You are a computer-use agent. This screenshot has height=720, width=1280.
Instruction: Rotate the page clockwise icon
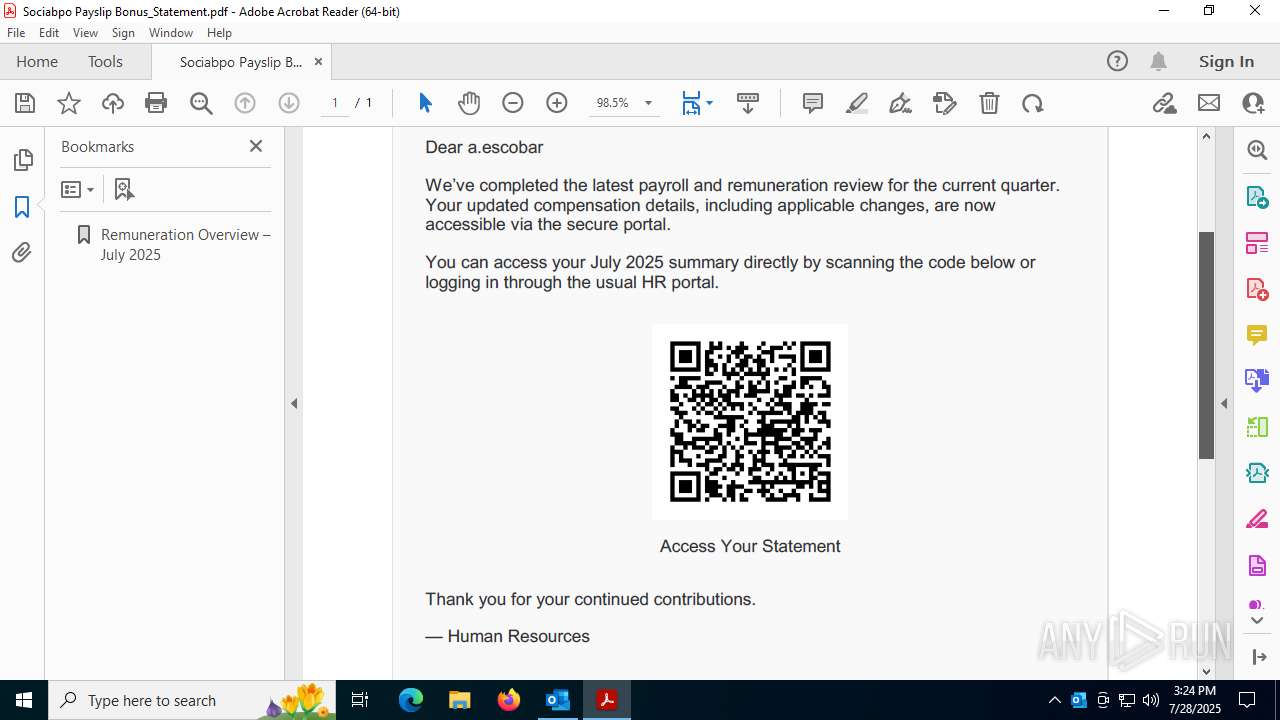1033,103
